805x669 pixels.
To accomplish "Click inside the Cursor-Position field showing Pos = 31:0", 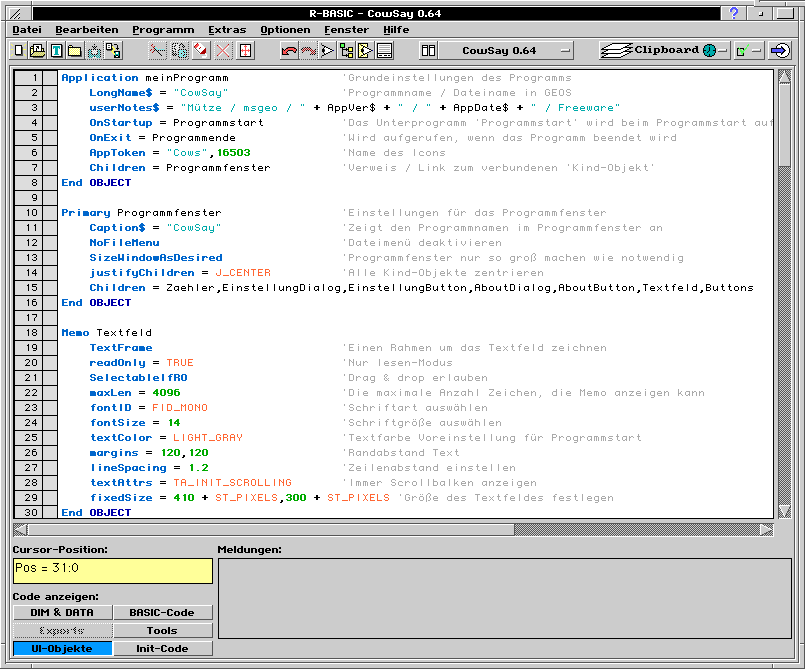I will tap(110, 570).
